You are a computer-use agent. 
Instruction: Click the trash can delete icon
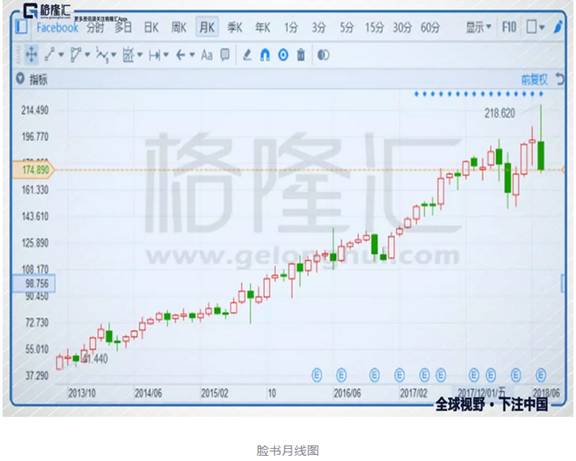(301, 55)
